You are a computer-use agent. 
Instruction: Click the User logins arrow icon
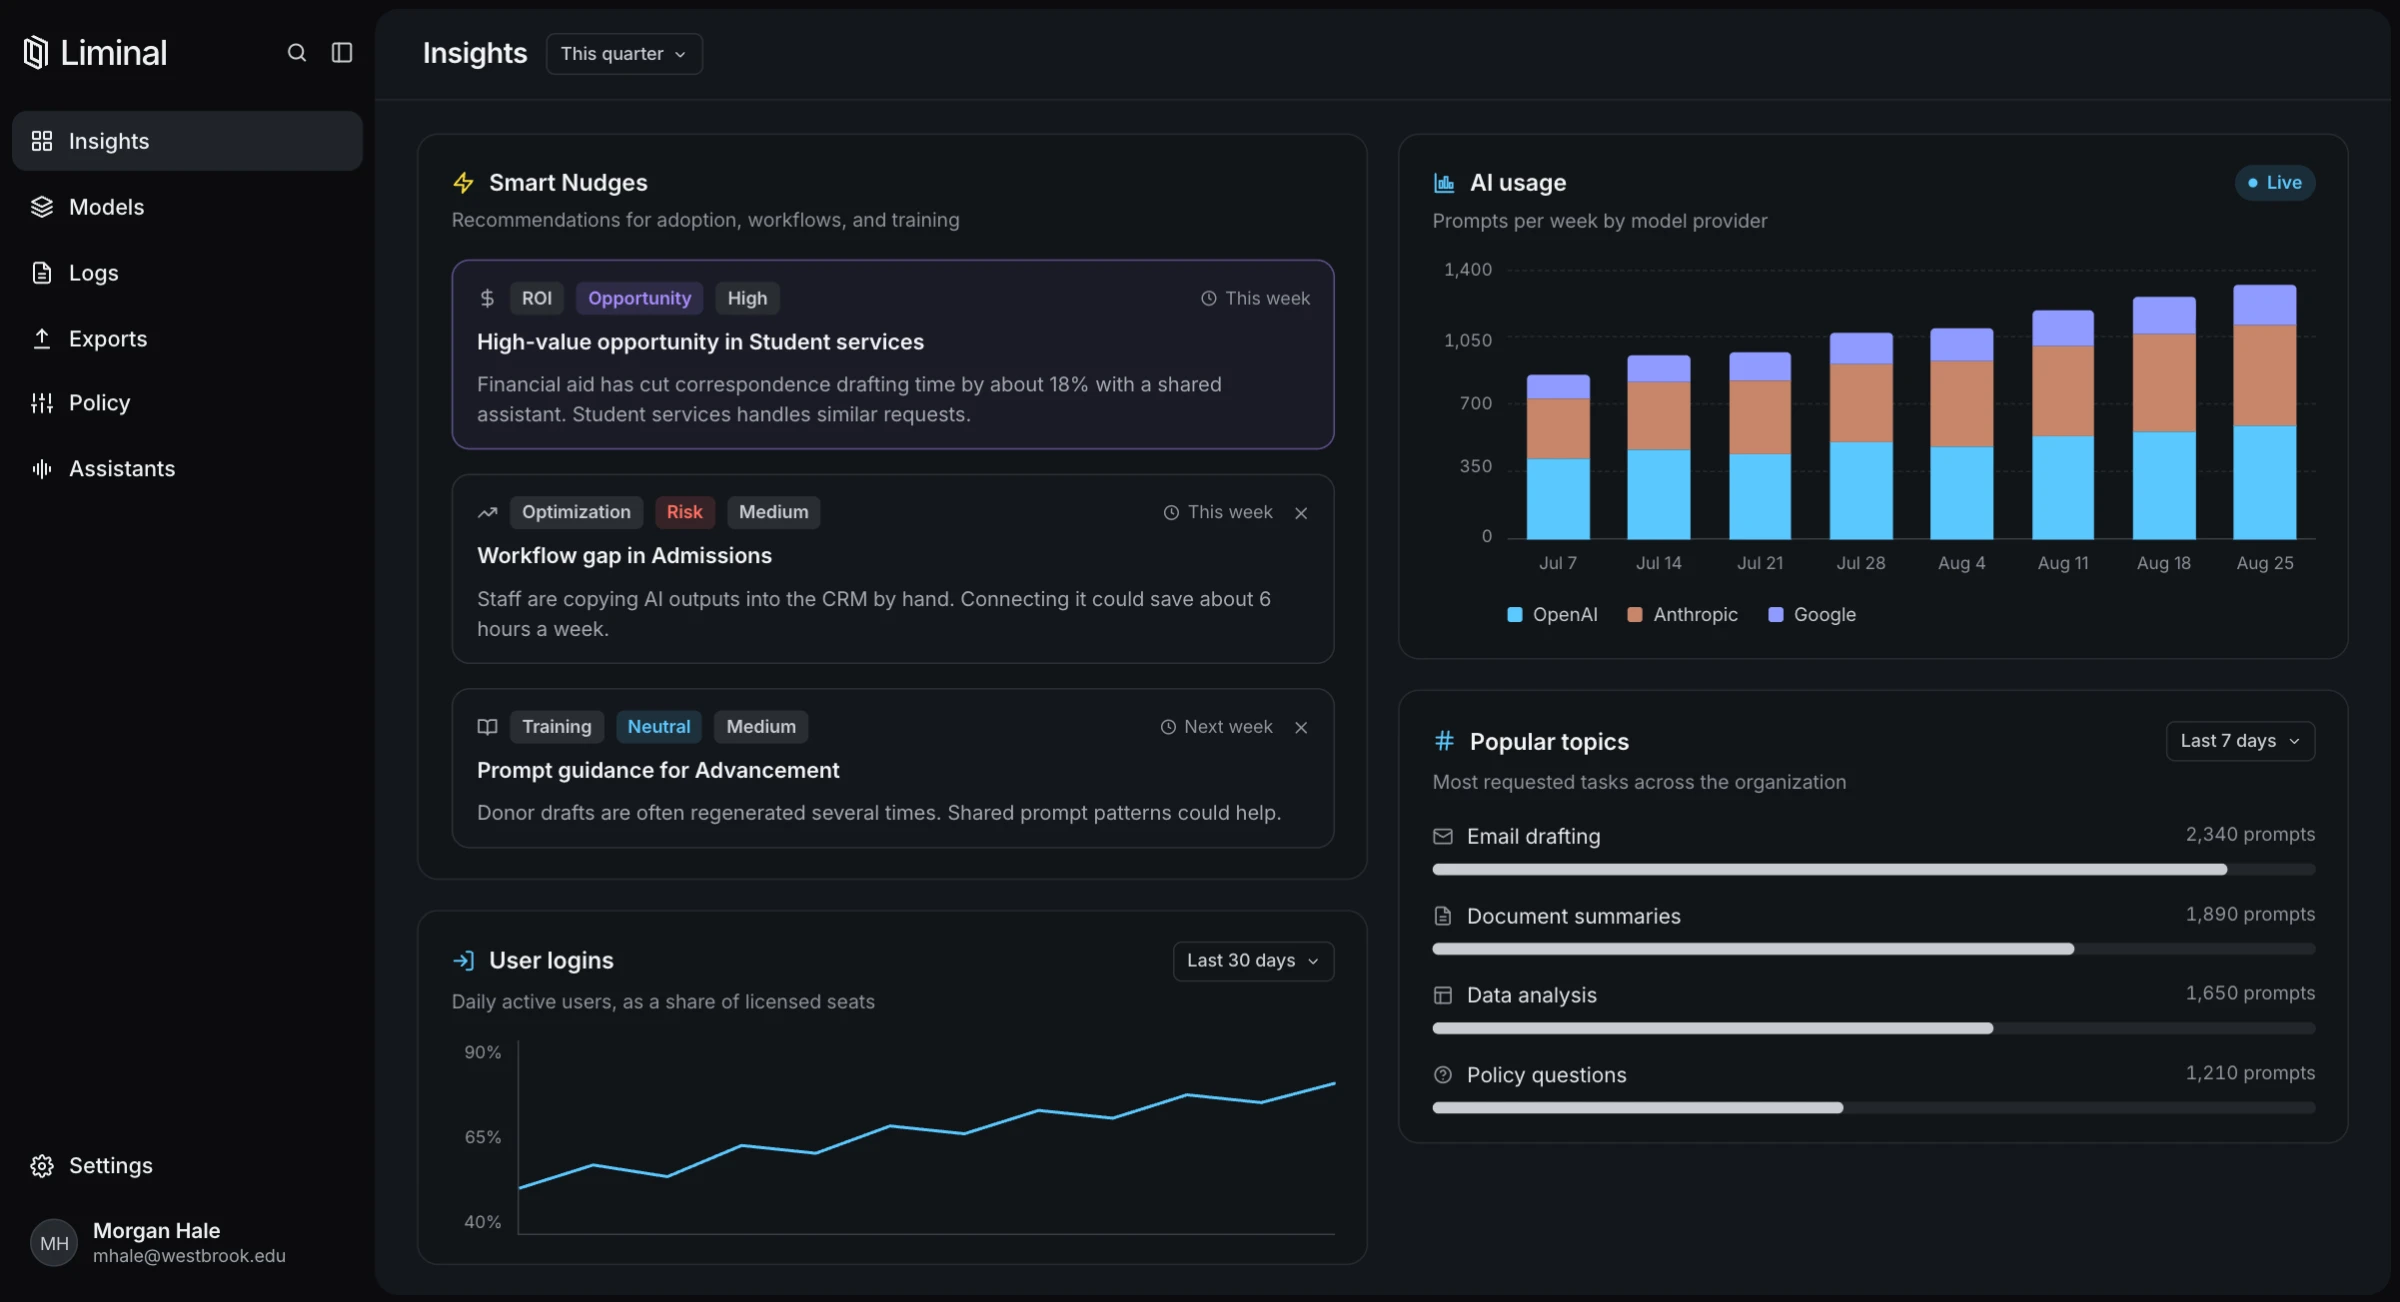pos(463,961)
